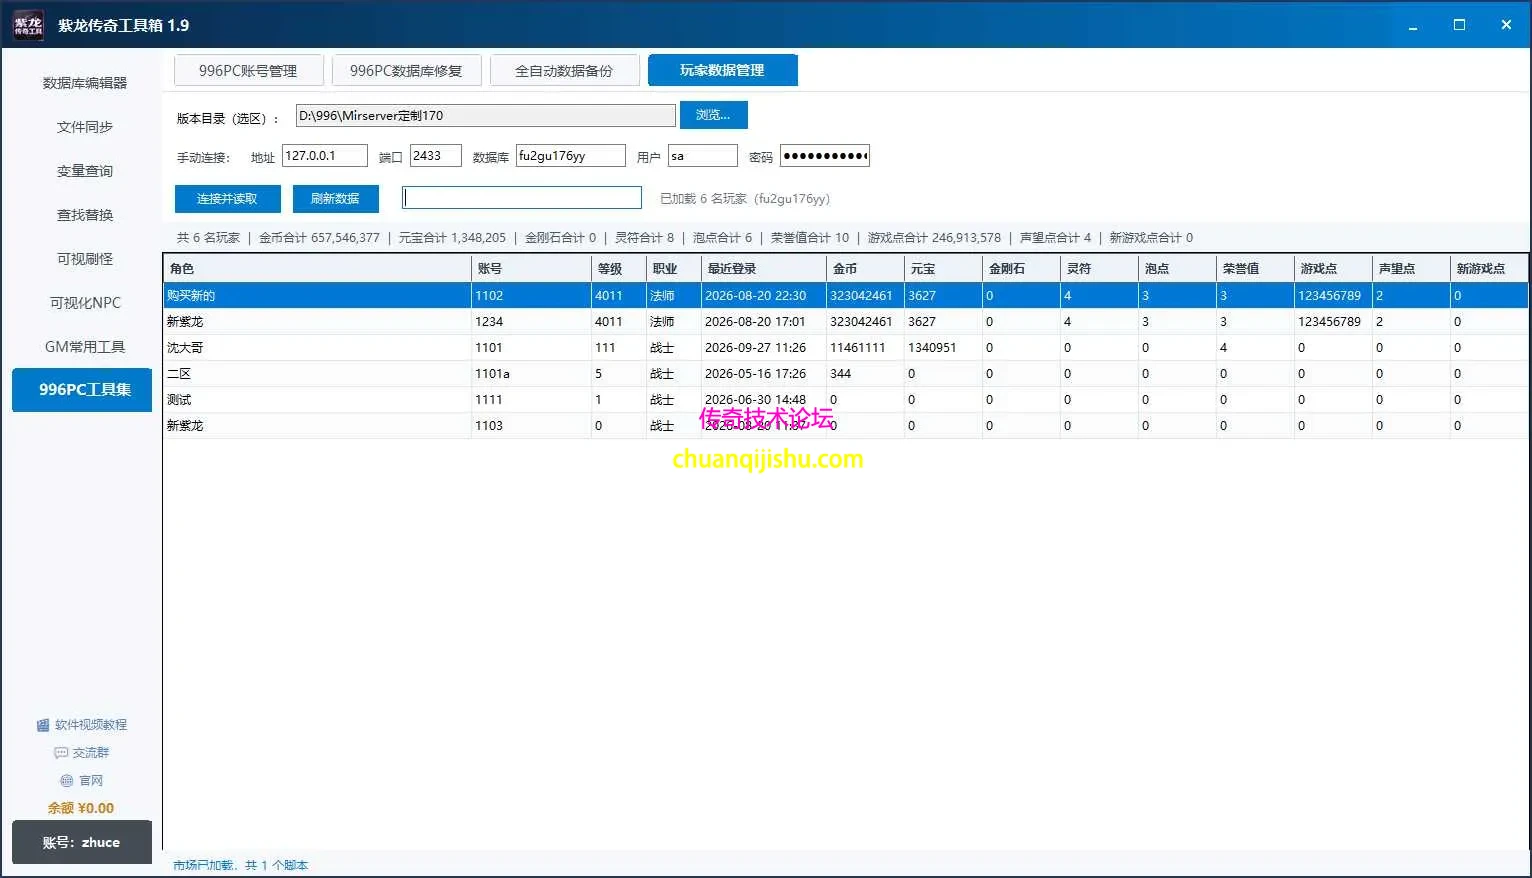Select 可视化NPC in the sidebar
This screenshot has height=878, width=1532.
point(85,303)
